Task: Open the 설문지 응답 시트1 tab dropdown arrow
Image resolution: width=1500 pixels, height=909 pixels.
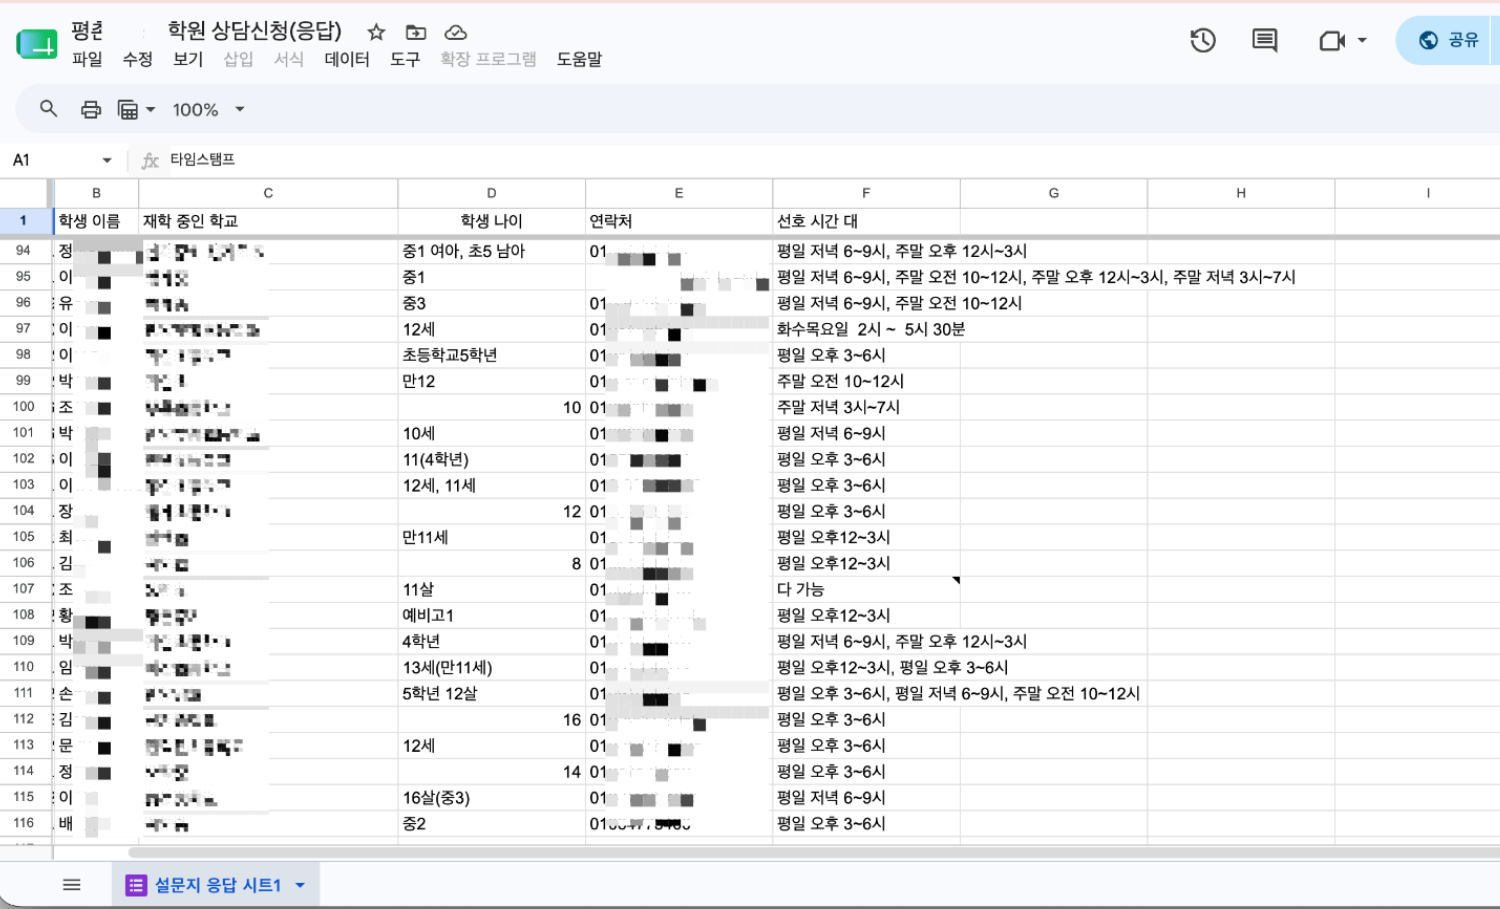Action: point(300,885)
